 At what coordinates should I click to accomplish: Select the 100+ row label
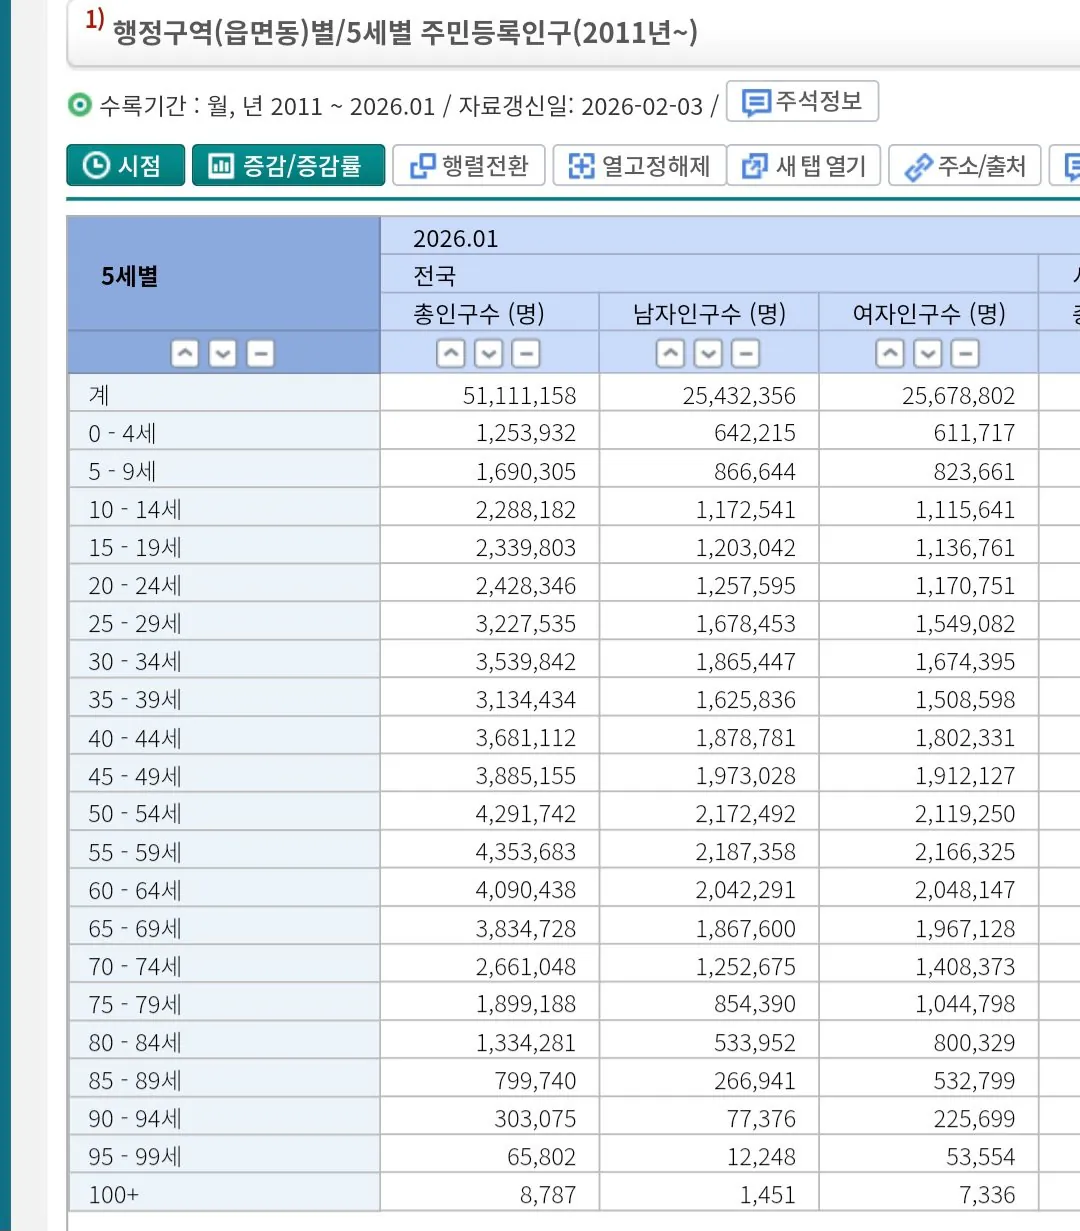(x=224, y=1193)
